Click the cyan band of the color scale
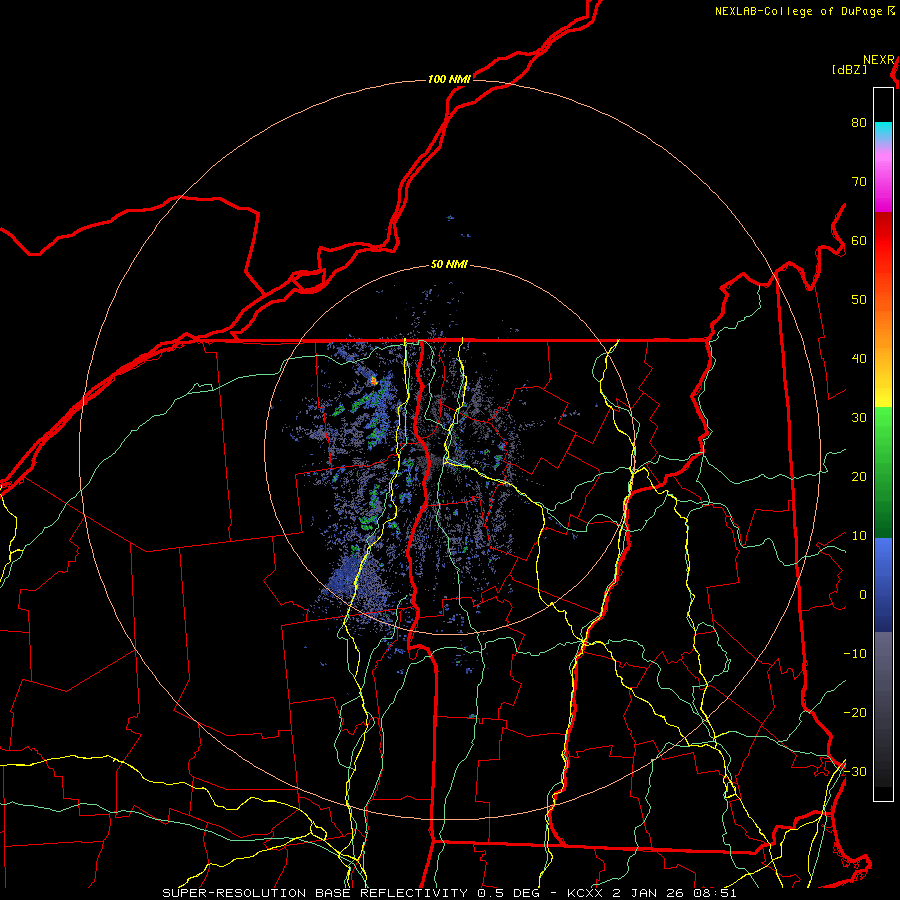The height and width of the screenshot is (900, 900). (x=883, y=132)
